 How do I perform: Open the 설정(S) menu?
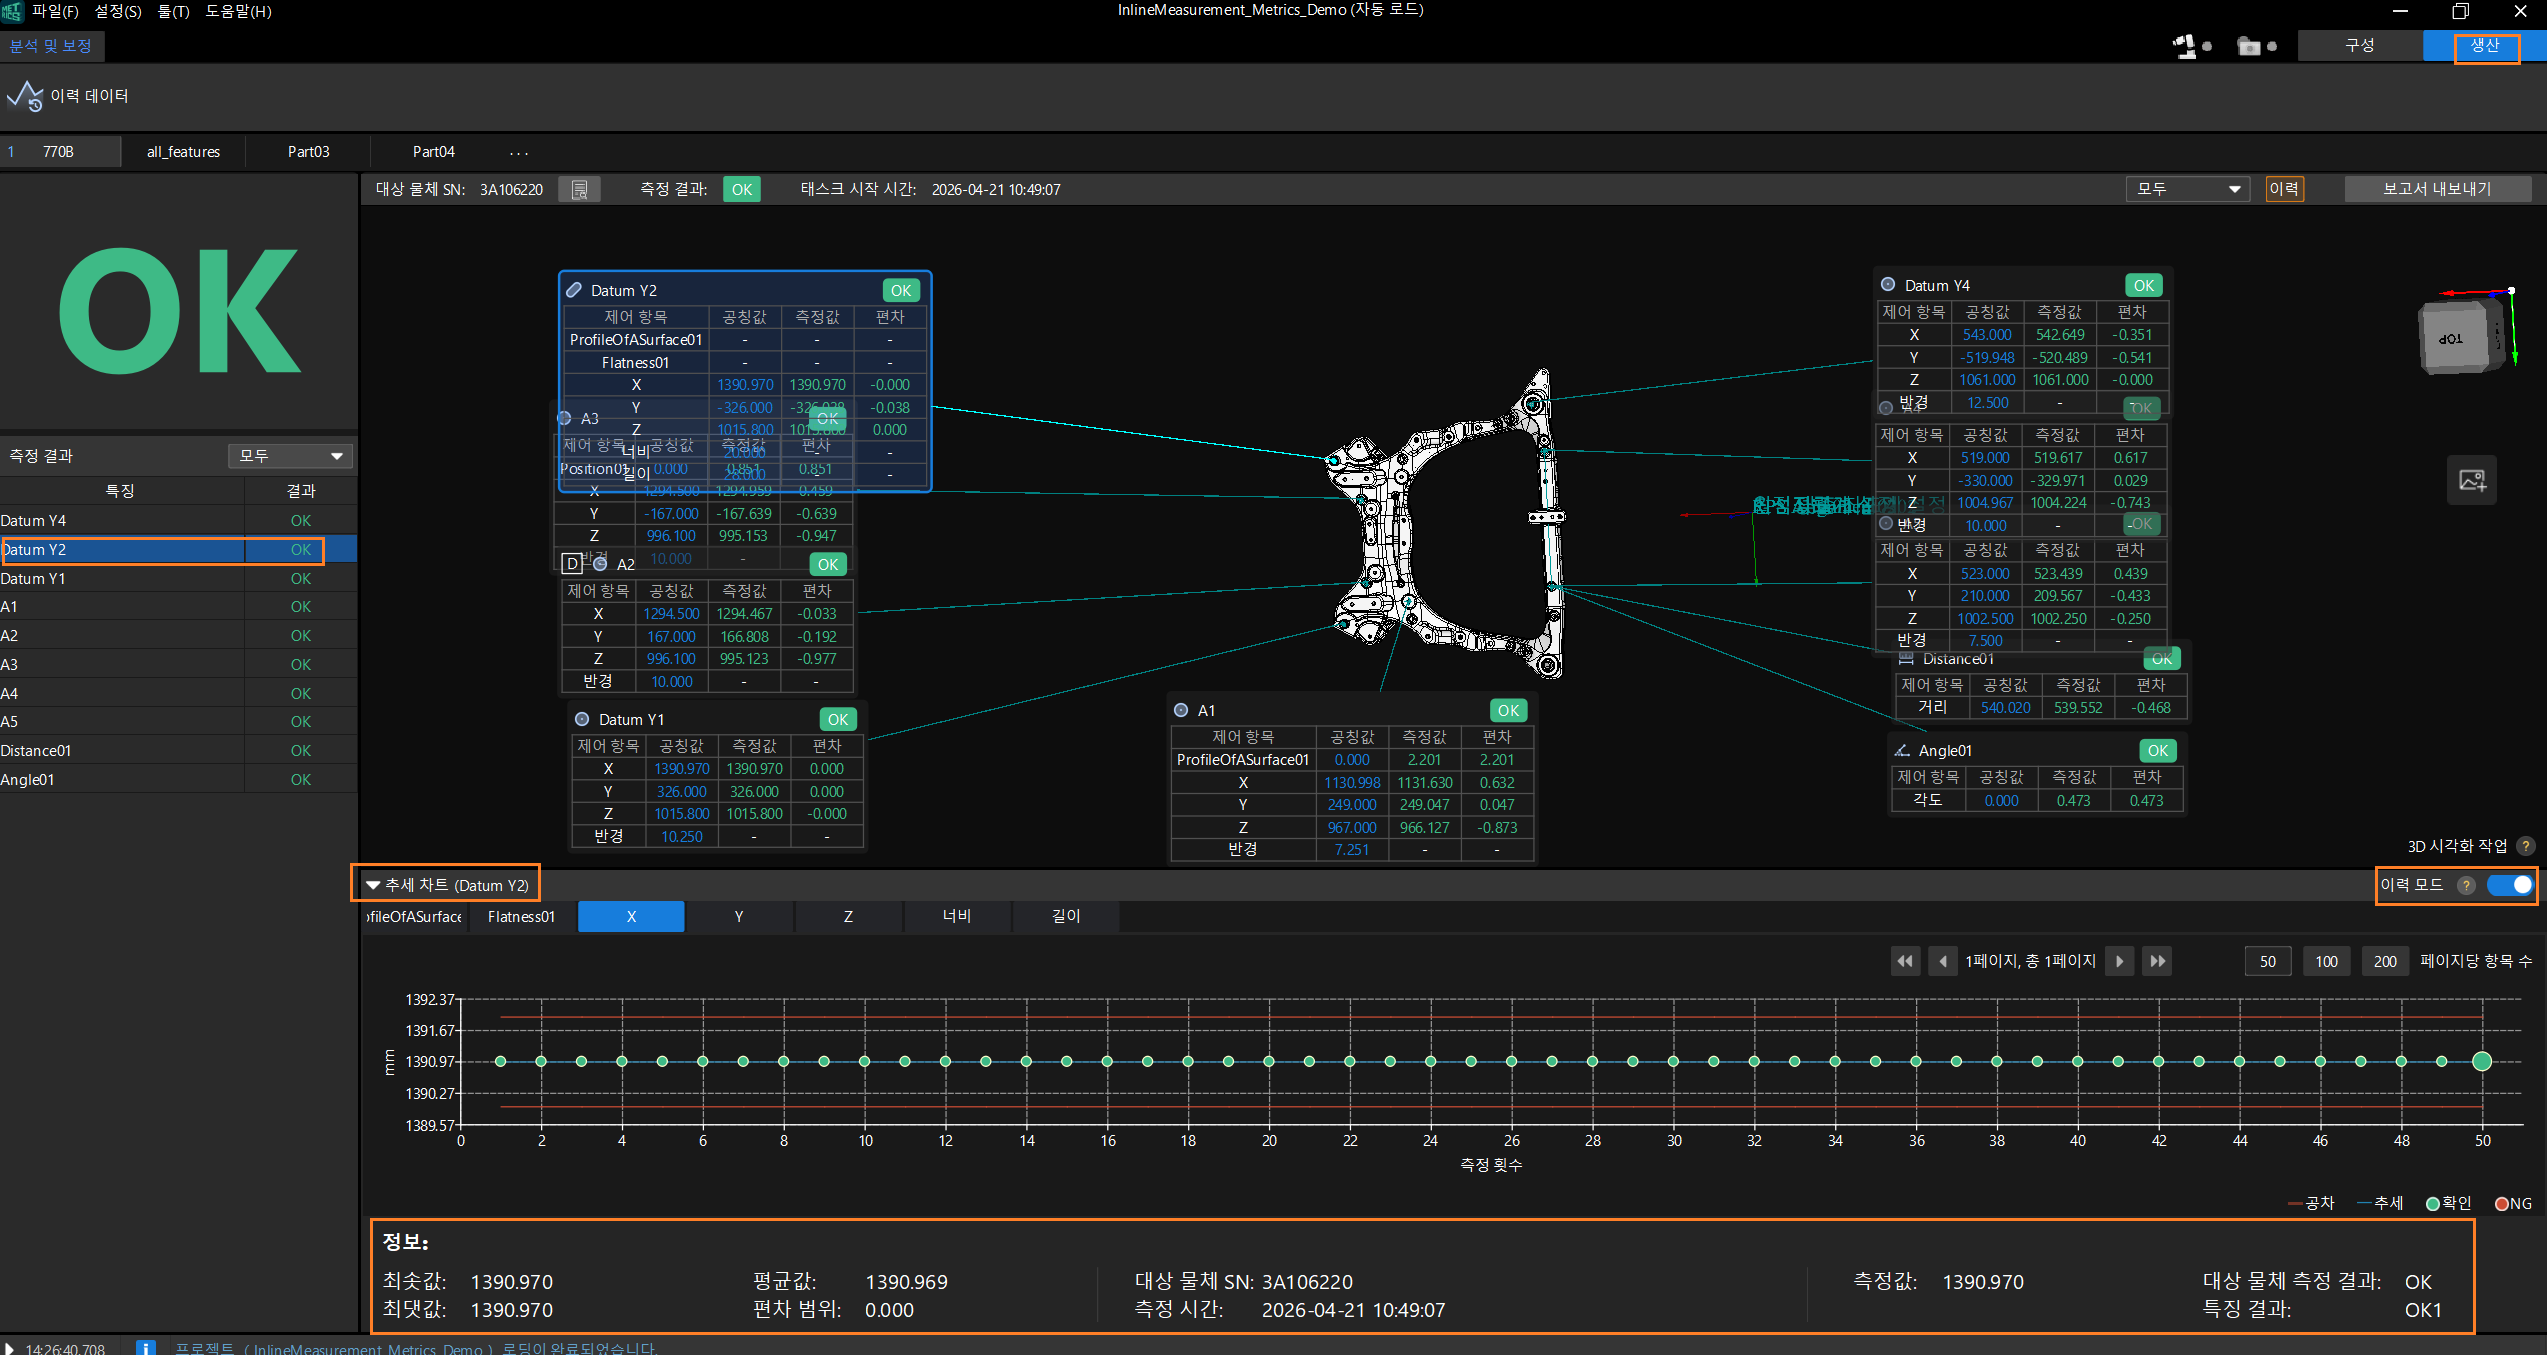point(118,11)
